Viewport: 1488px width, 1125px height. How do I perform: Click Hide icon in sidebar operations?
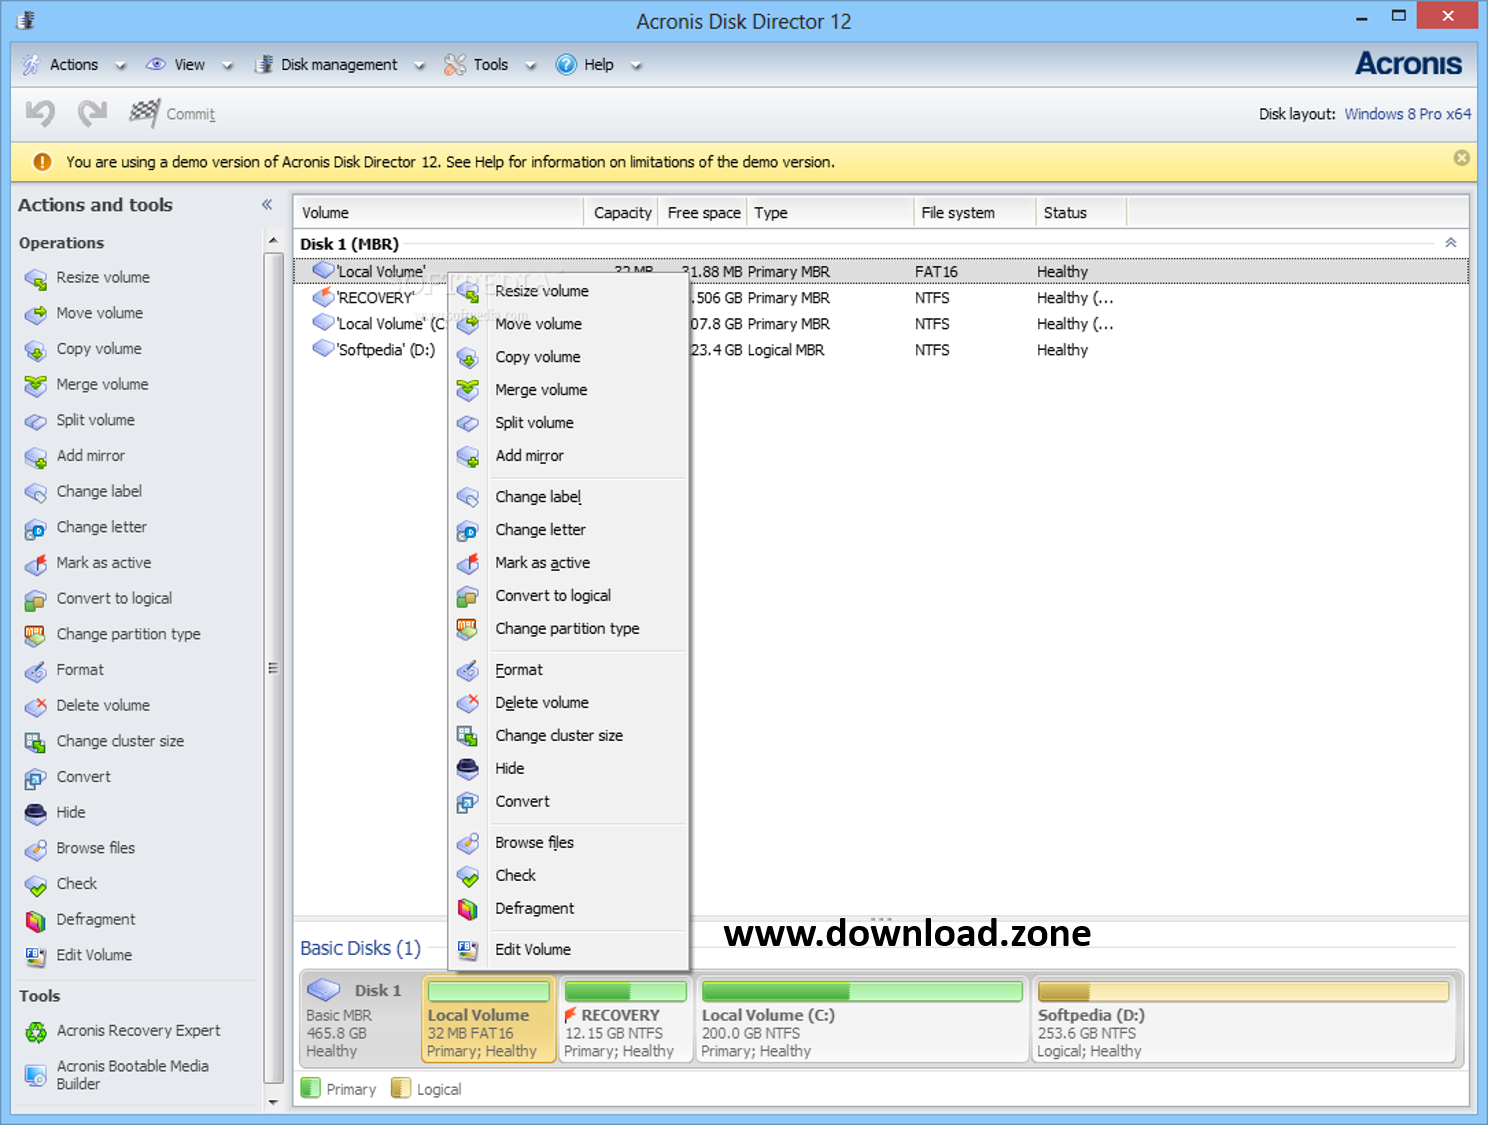coord(36,813)
